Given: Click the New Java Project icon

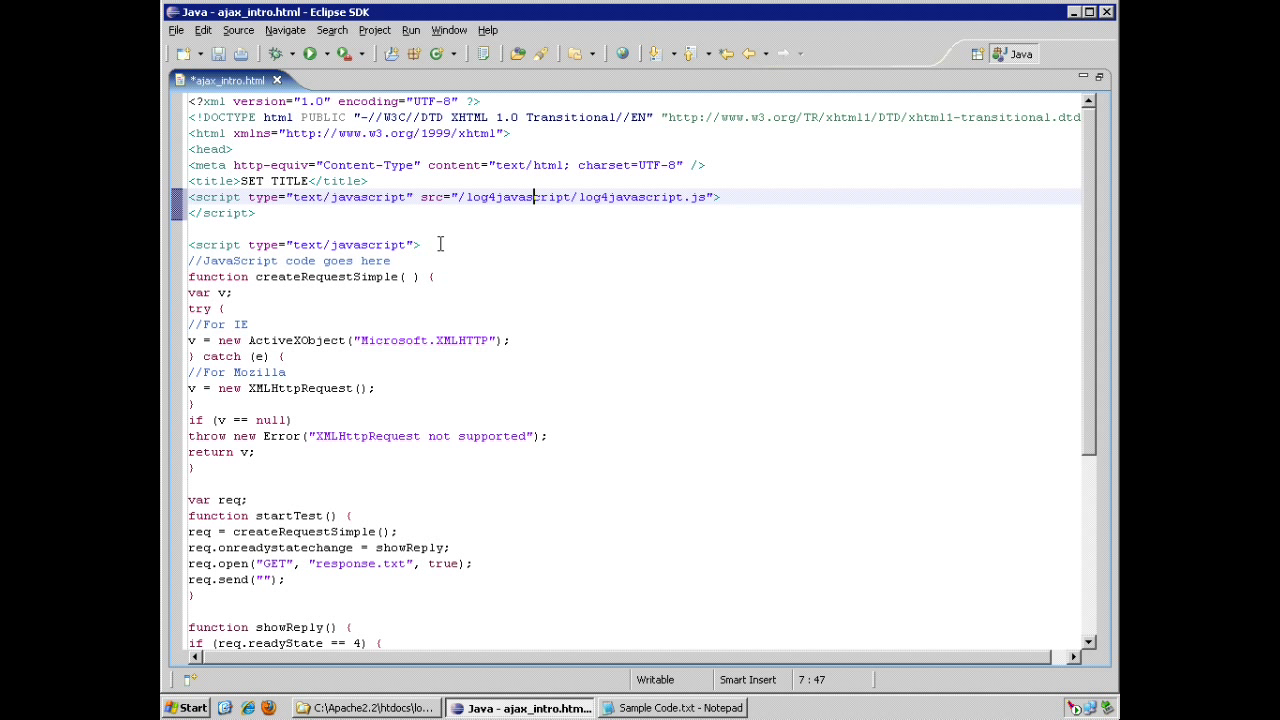Looking at the screenshot, I should point(391,54).
